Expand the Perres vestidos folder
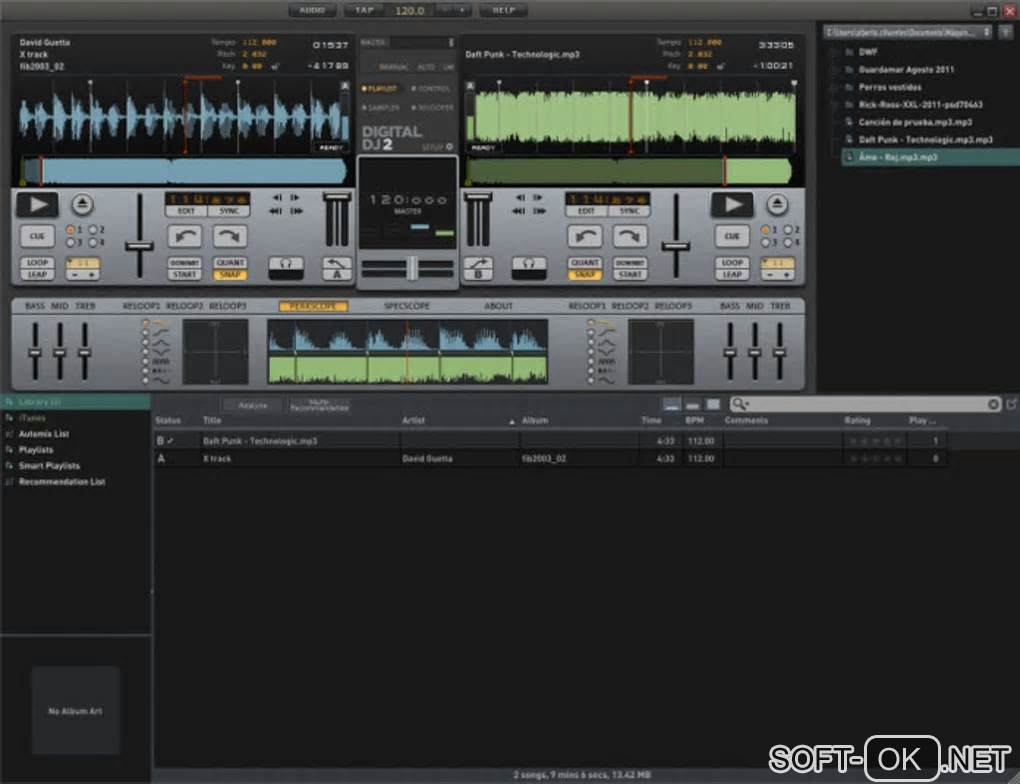This screenshot has width=1020, height=784. pos(835,87)
